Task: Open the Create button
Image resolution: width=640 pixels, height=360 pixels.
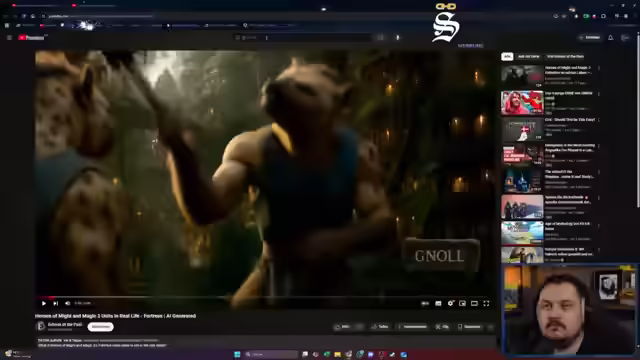Action: click(x=589, y=38)
